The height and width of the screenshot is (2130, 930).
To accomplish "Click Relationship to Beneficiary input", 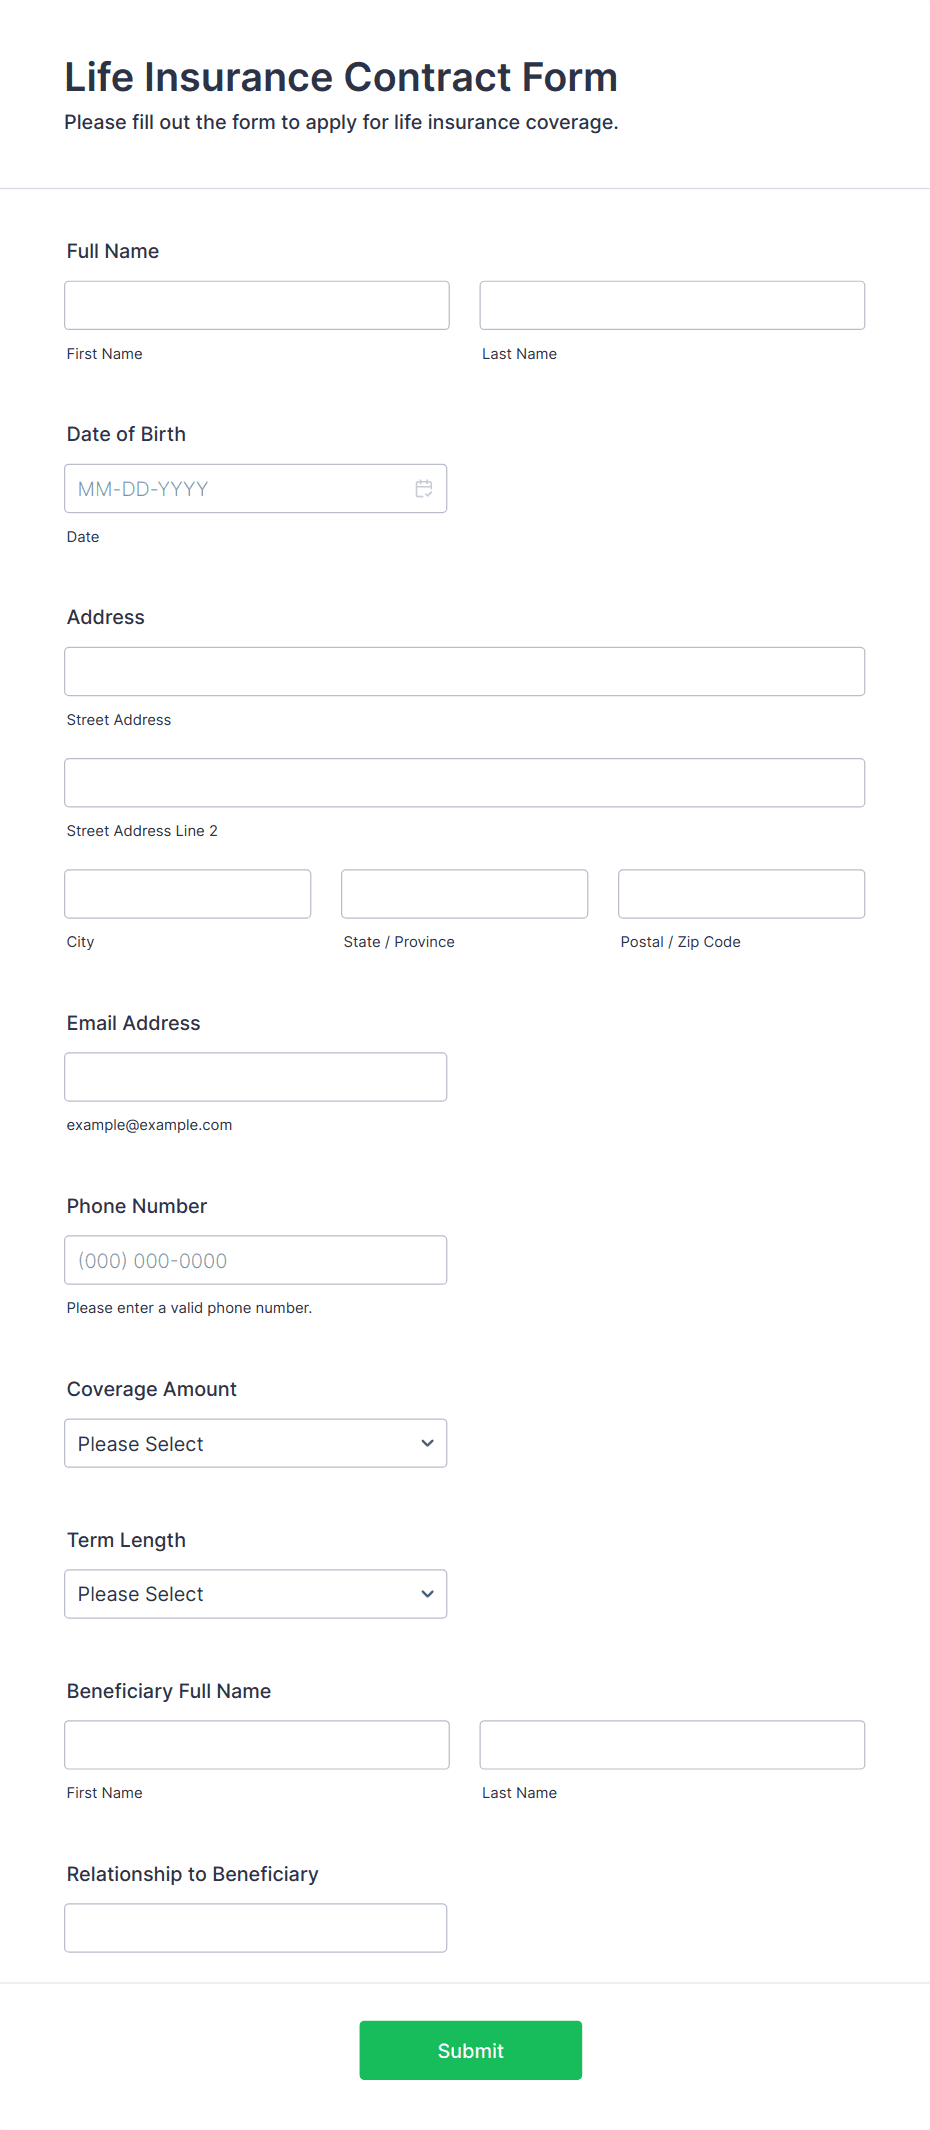I will pos(256,1928).
